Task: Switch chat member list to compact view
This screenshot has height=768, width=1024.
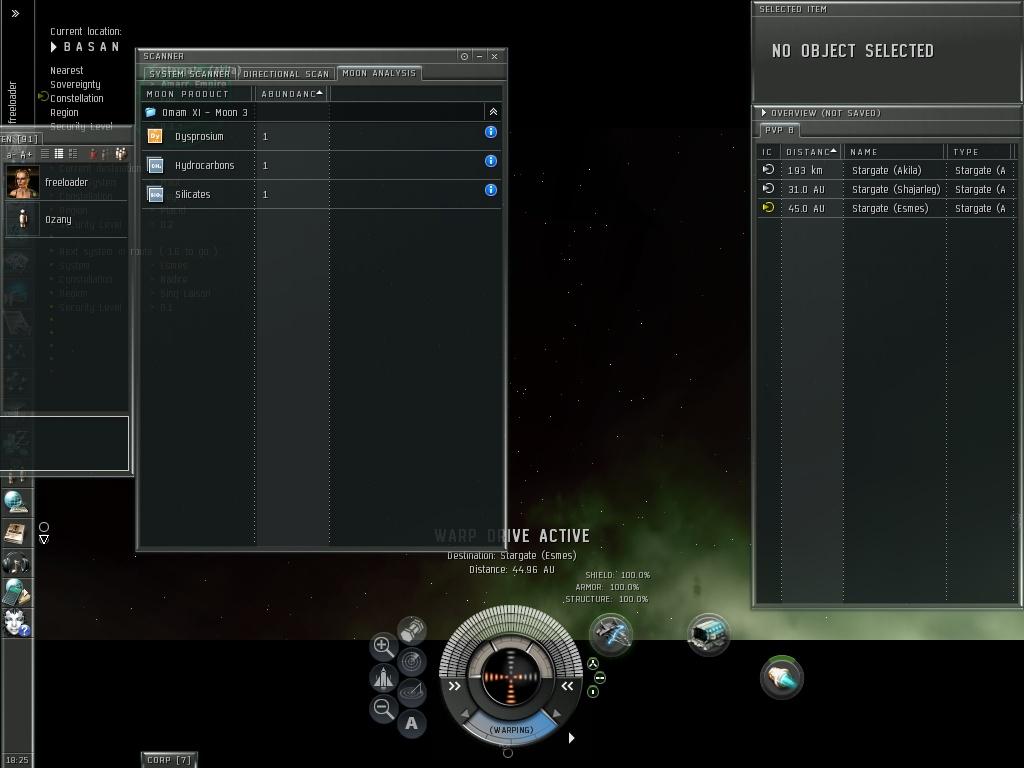Action: pyautogui.click(x=44, y=154)
